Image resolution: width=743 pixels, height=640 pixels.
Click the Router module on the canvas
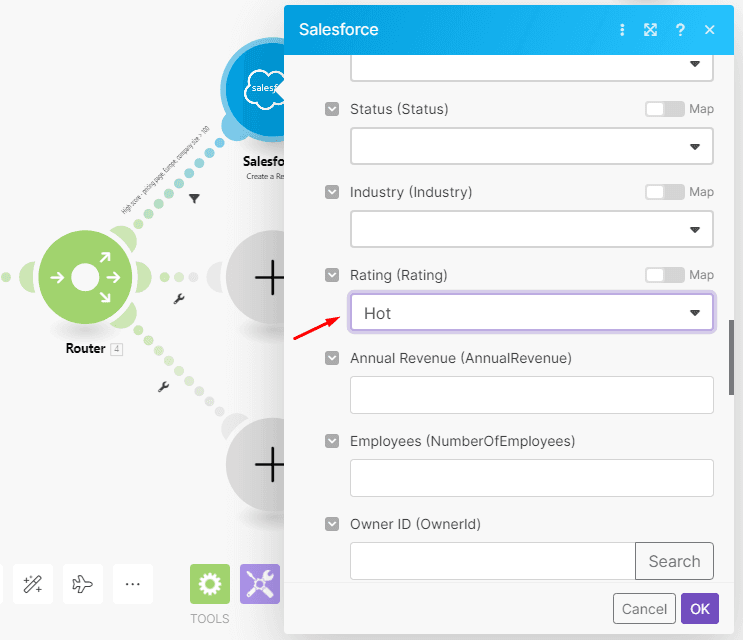pyautogui.click(x=85, y=277)
